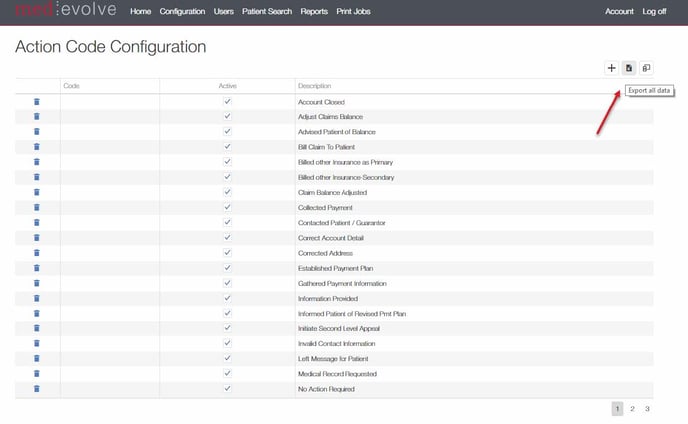The image size is (688, 424).
Task: Jump to page 3 in pagination
Action: coord(647,409)
